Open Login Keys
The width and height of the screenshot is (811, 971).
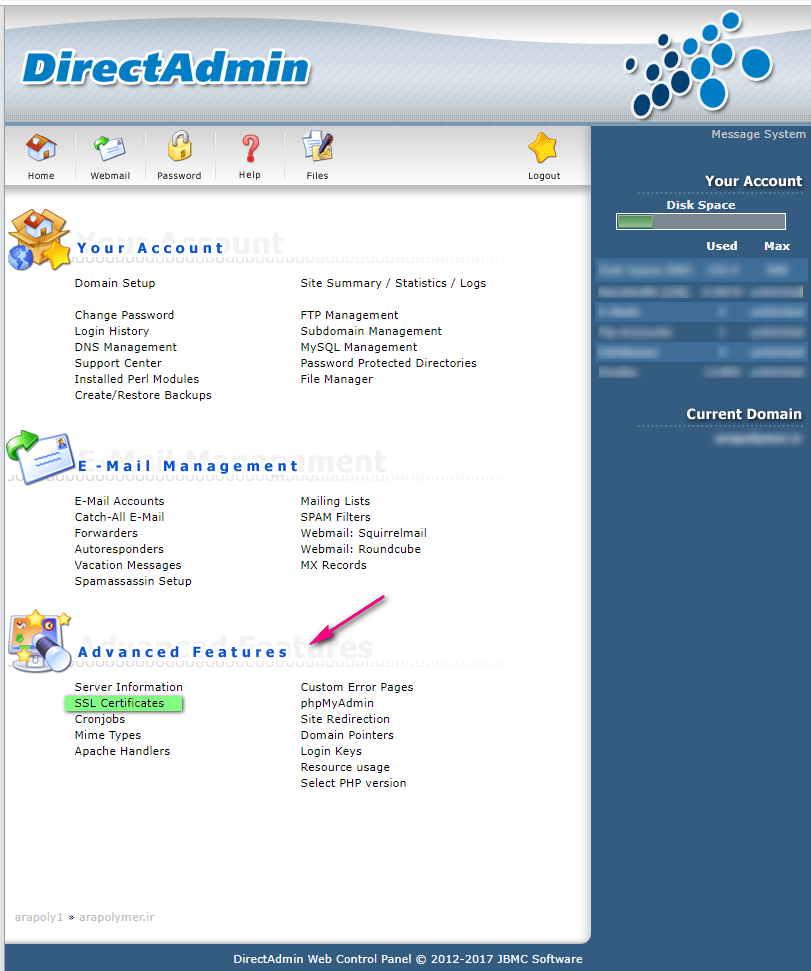click(x=331, y=751)
